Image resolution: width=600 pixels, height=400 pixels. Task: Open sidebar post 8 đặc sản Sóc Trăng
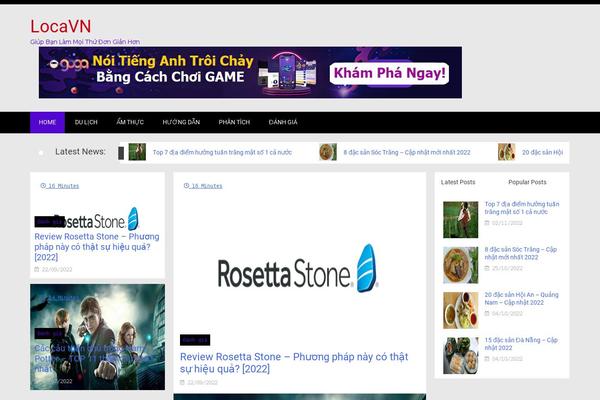[521, 253]
